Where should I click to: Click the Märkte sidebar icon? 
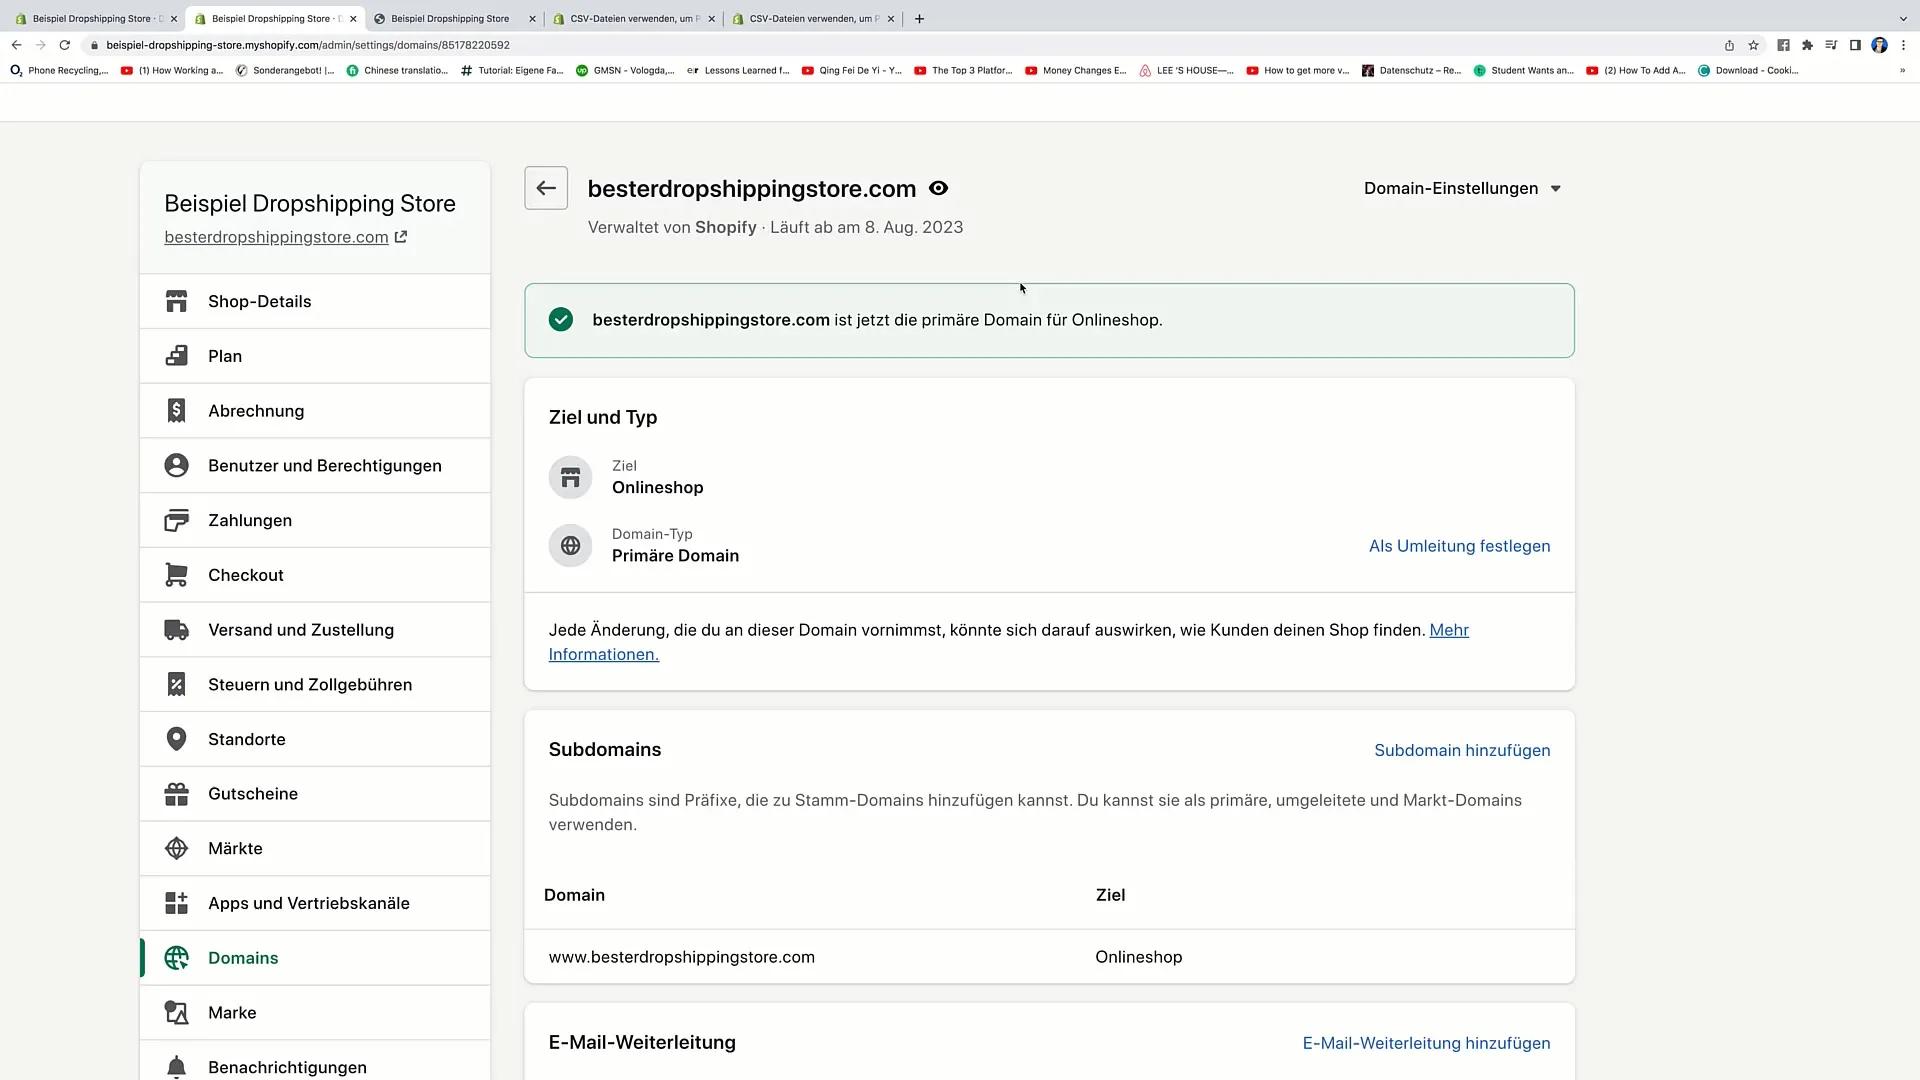[177, 848]
